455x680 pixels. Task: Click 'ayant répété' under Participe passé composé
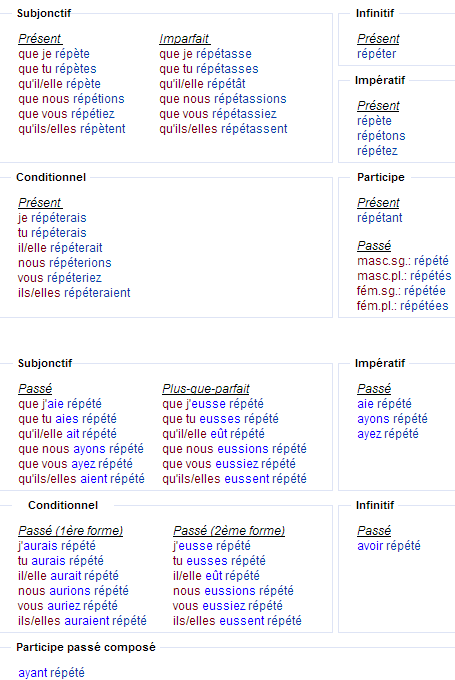(x=51, y=673)
